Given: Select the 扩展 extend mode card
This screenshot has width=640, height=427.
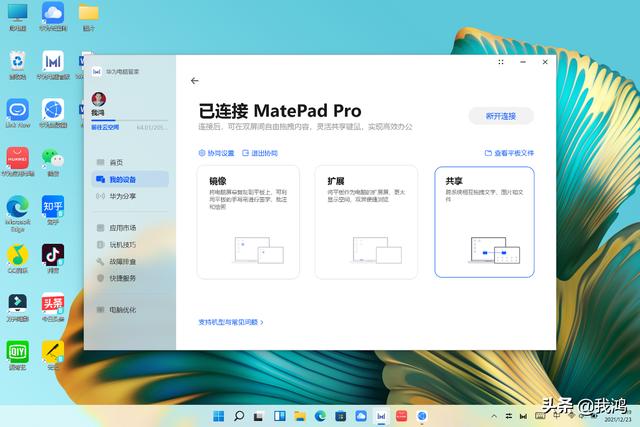Looking at the screenshot, I should pos(366,221).
